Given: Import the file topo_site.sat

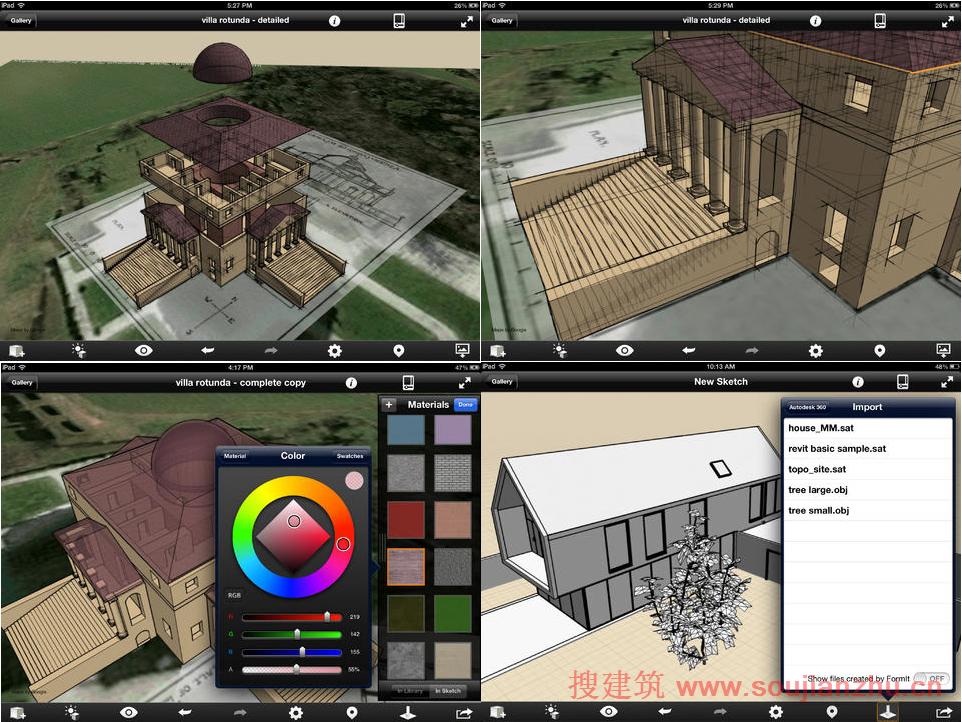Looking at the screenshot, I should [817, 469].
